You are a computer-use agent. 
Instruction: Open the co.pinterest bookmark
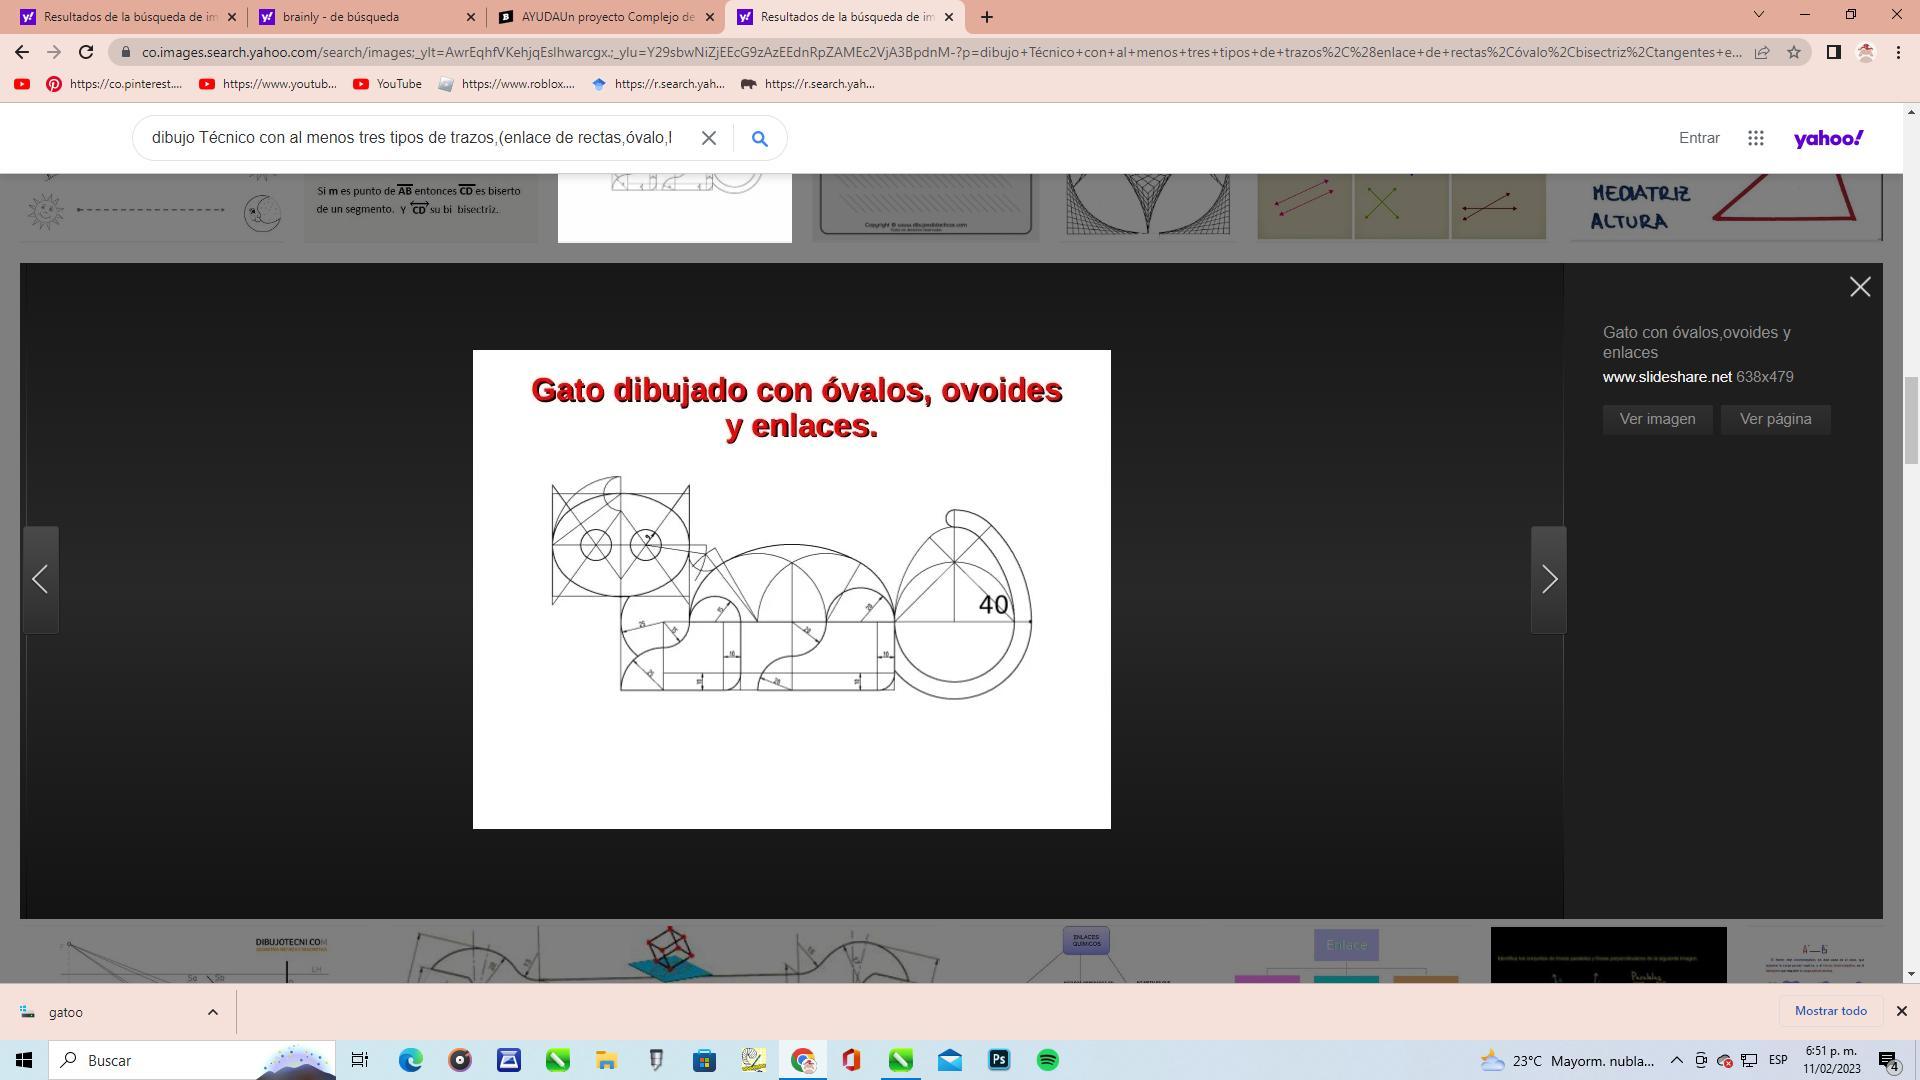click(115, 84)
